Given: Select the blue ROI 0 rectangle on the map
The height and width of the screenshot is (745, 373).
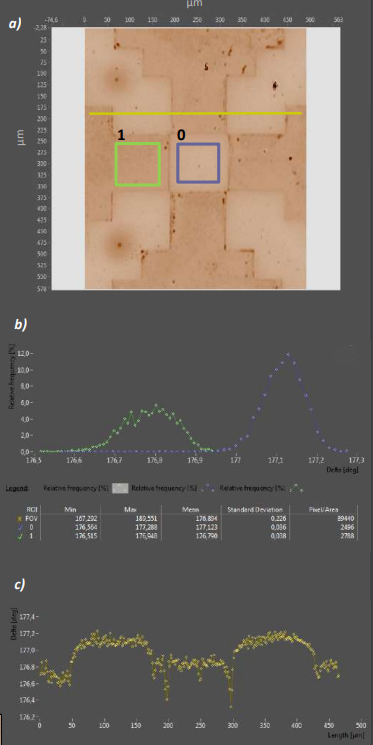Looking at the screenshot, I should coord(198,163).
